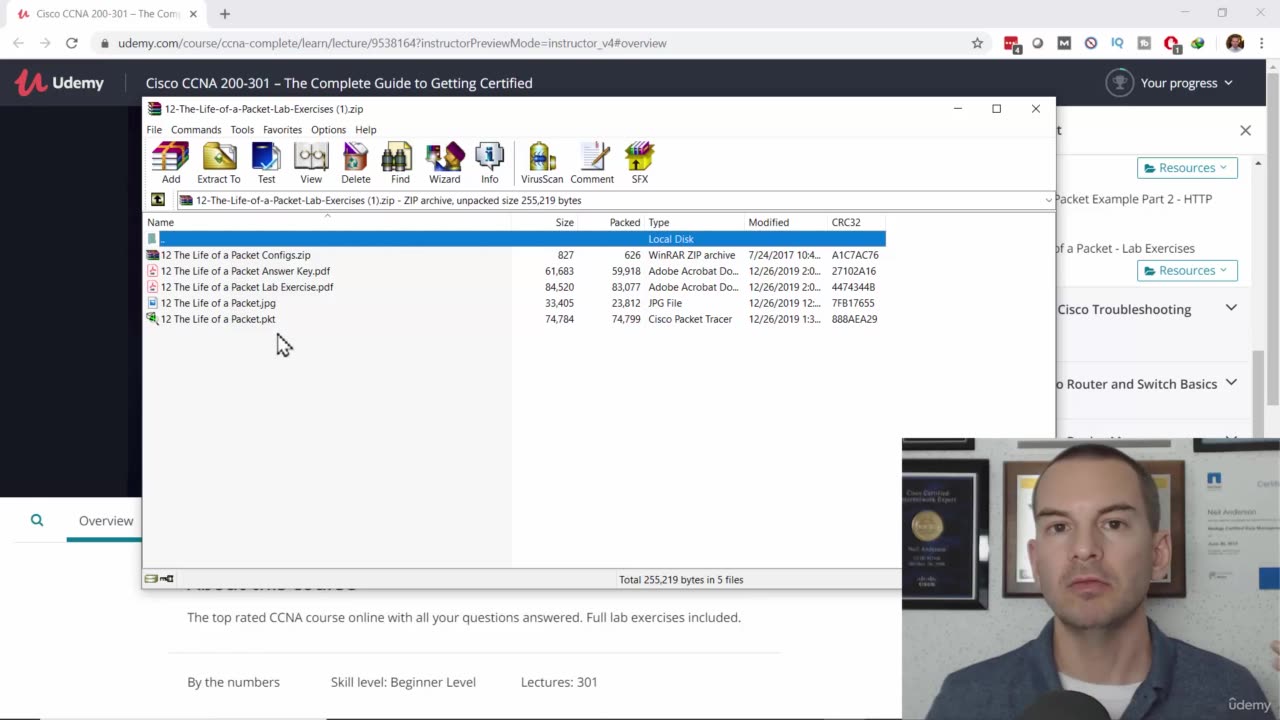This screenshot has height=720, width=1280.
Task: Click the SFX toolbar icon
Action: tap(640, 163)
